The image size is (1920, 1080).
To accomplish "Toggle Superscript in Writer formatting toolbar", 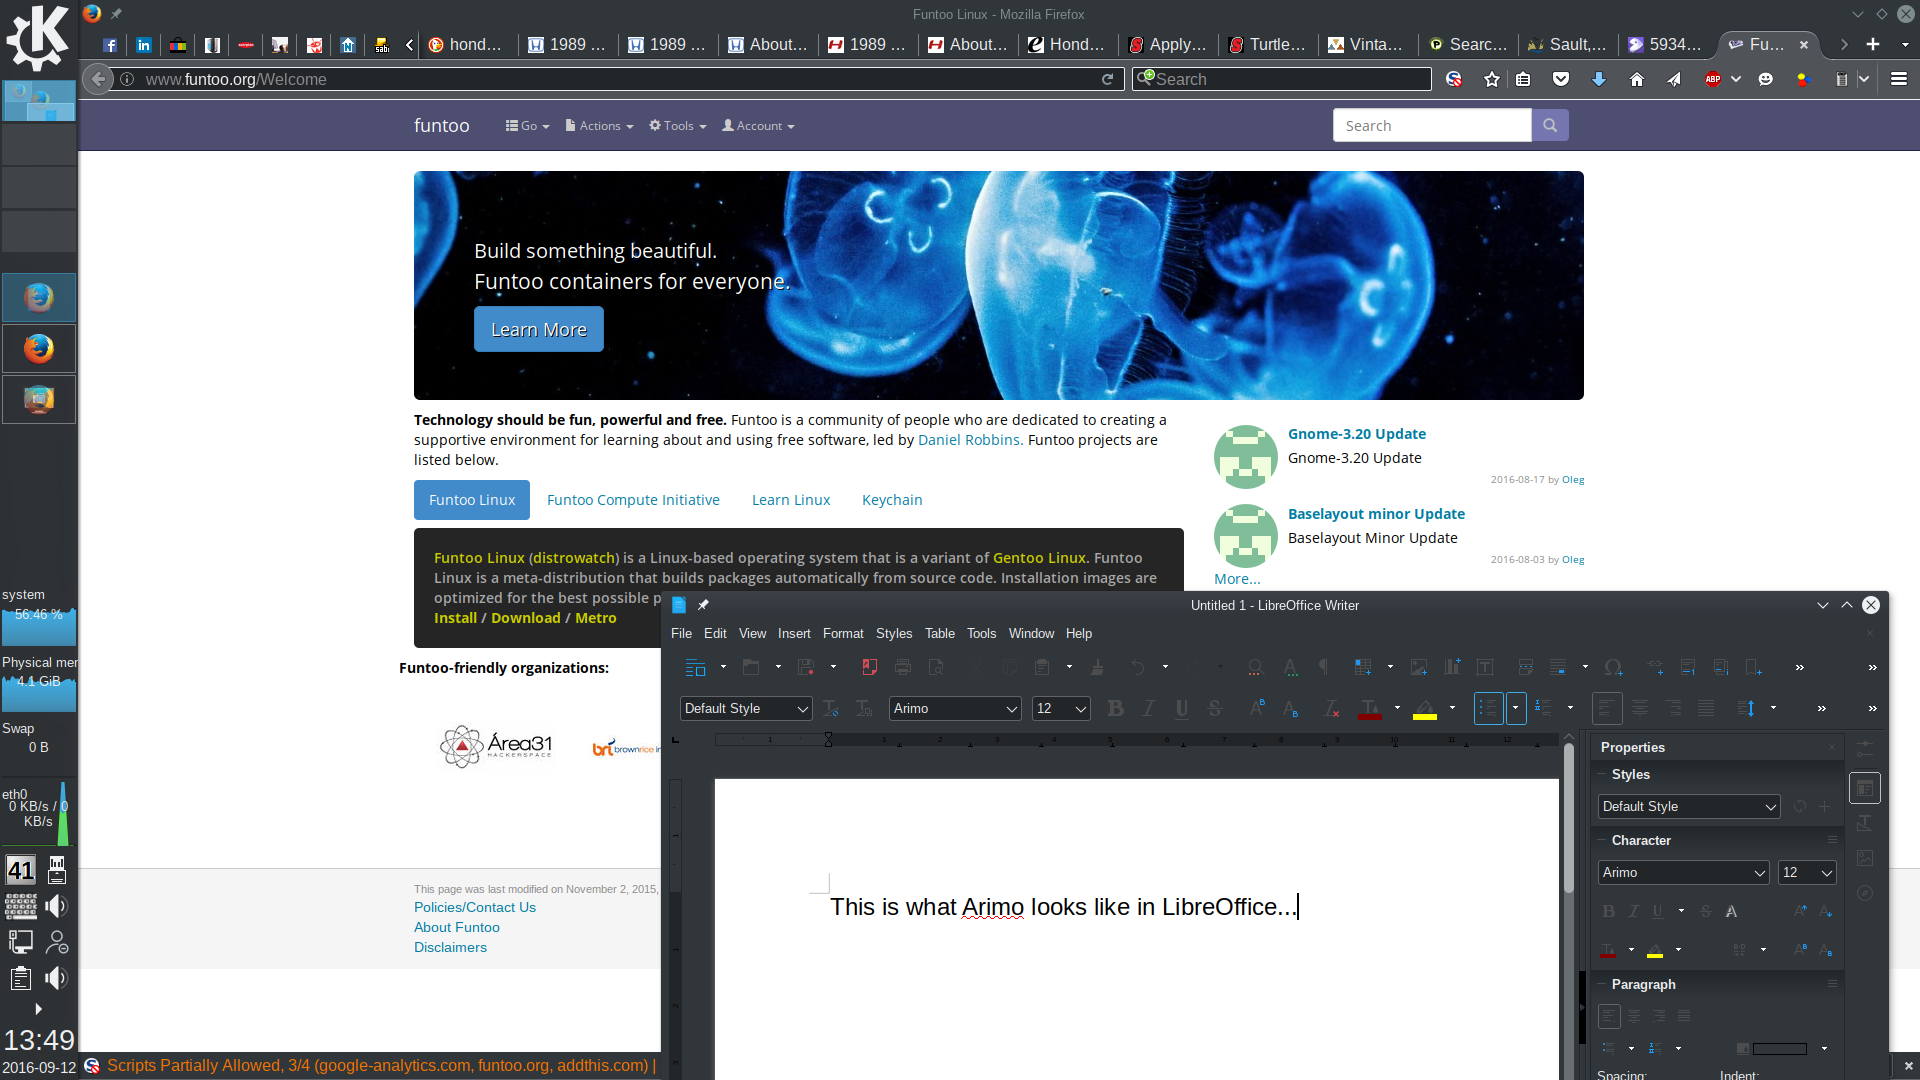I will coord(1257,708).
